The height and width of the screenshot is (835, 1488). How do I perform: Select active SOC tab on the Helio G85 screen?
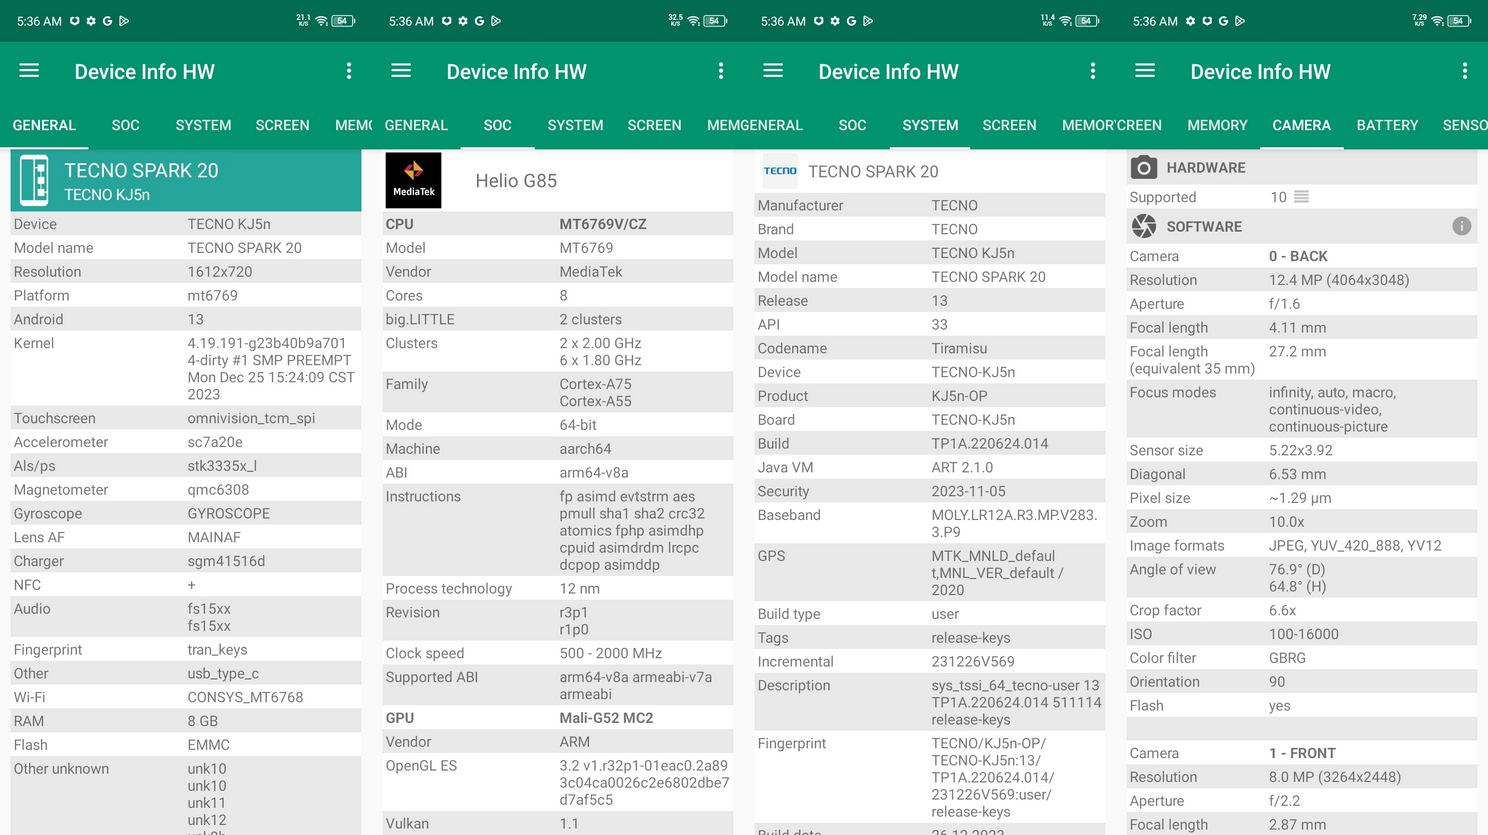[x=497, y=125]
